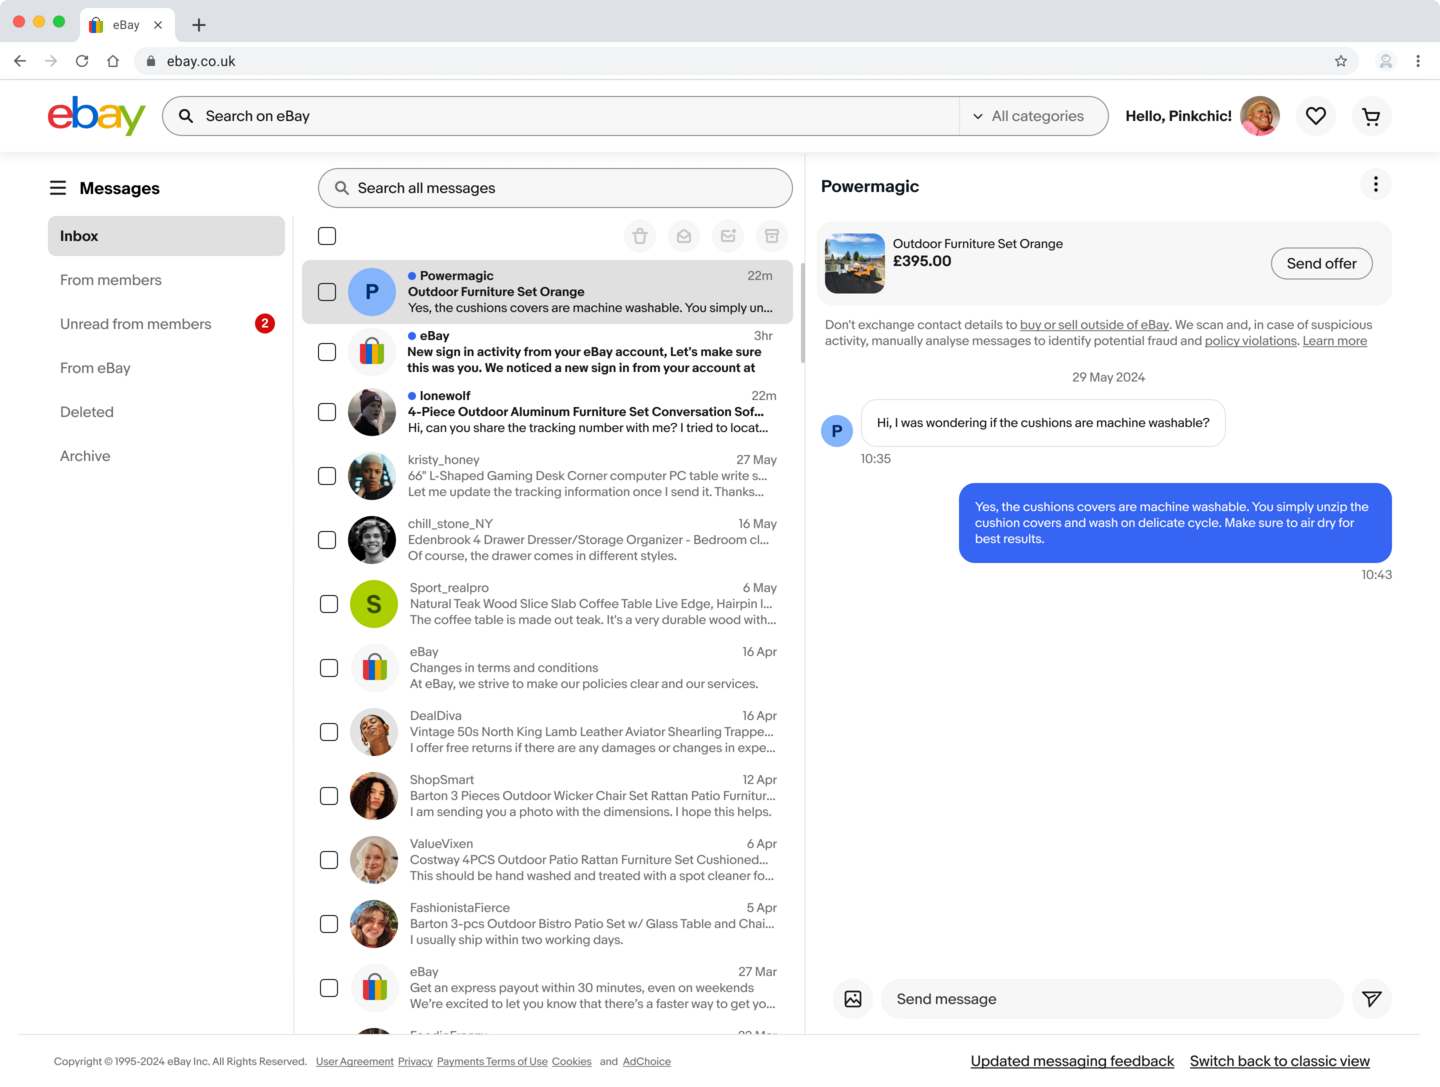This screenshot has height=1087, width=1440.
Task: Click the Send offer button
Action: point(1322,264)
